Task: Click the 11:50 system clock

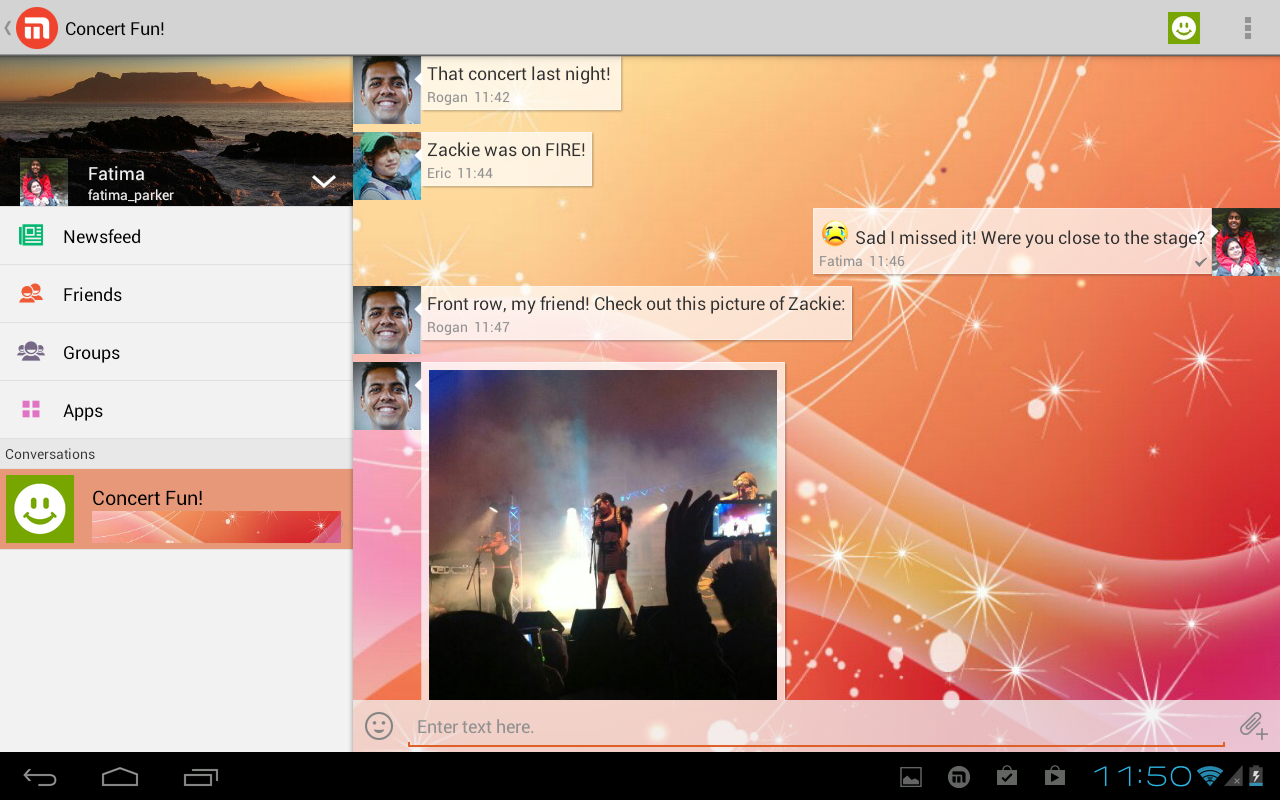Action: 1142,776
